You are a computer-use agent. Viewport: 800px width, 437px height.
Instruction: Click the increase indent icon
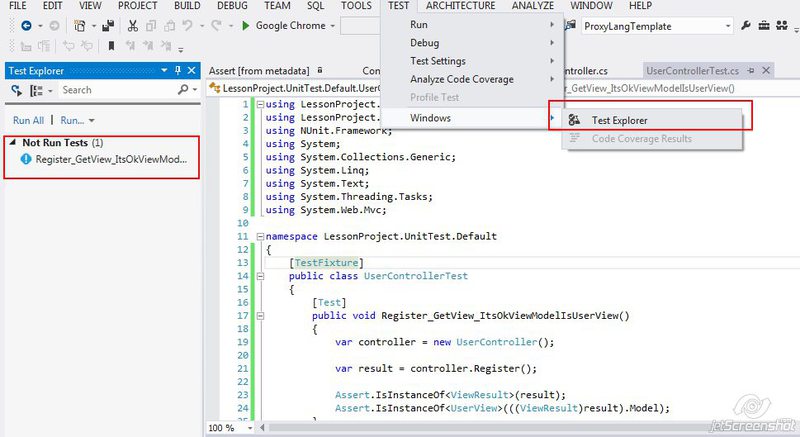coord(44,47)
